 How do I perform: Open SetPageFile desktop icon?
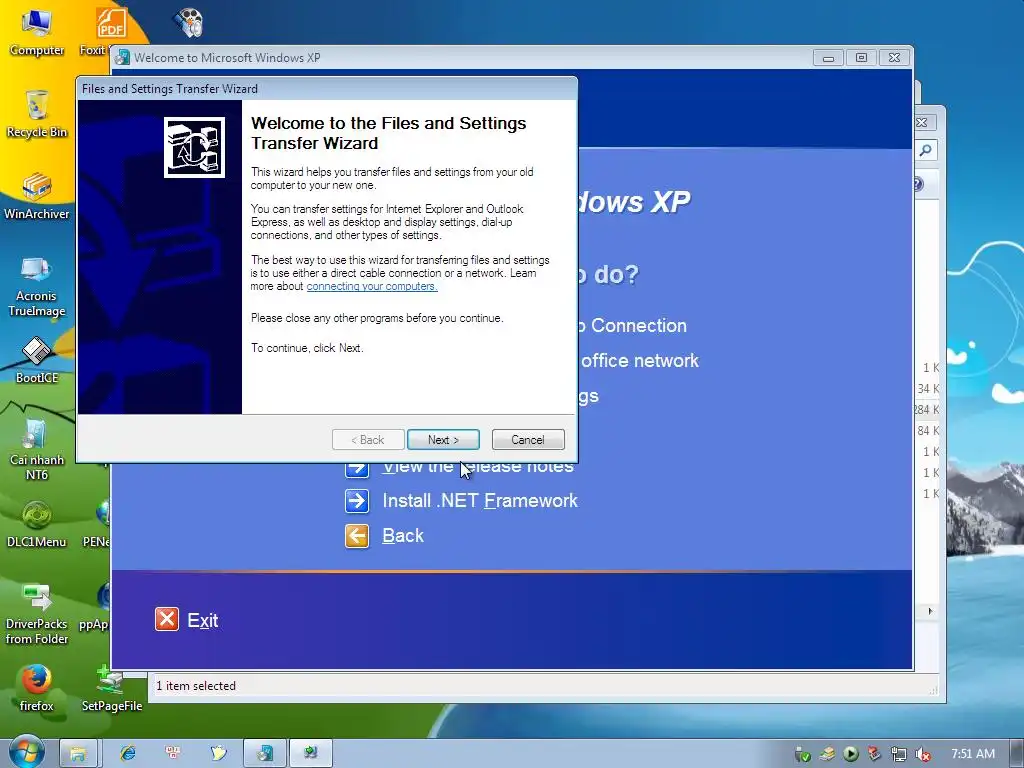(112, 689)
